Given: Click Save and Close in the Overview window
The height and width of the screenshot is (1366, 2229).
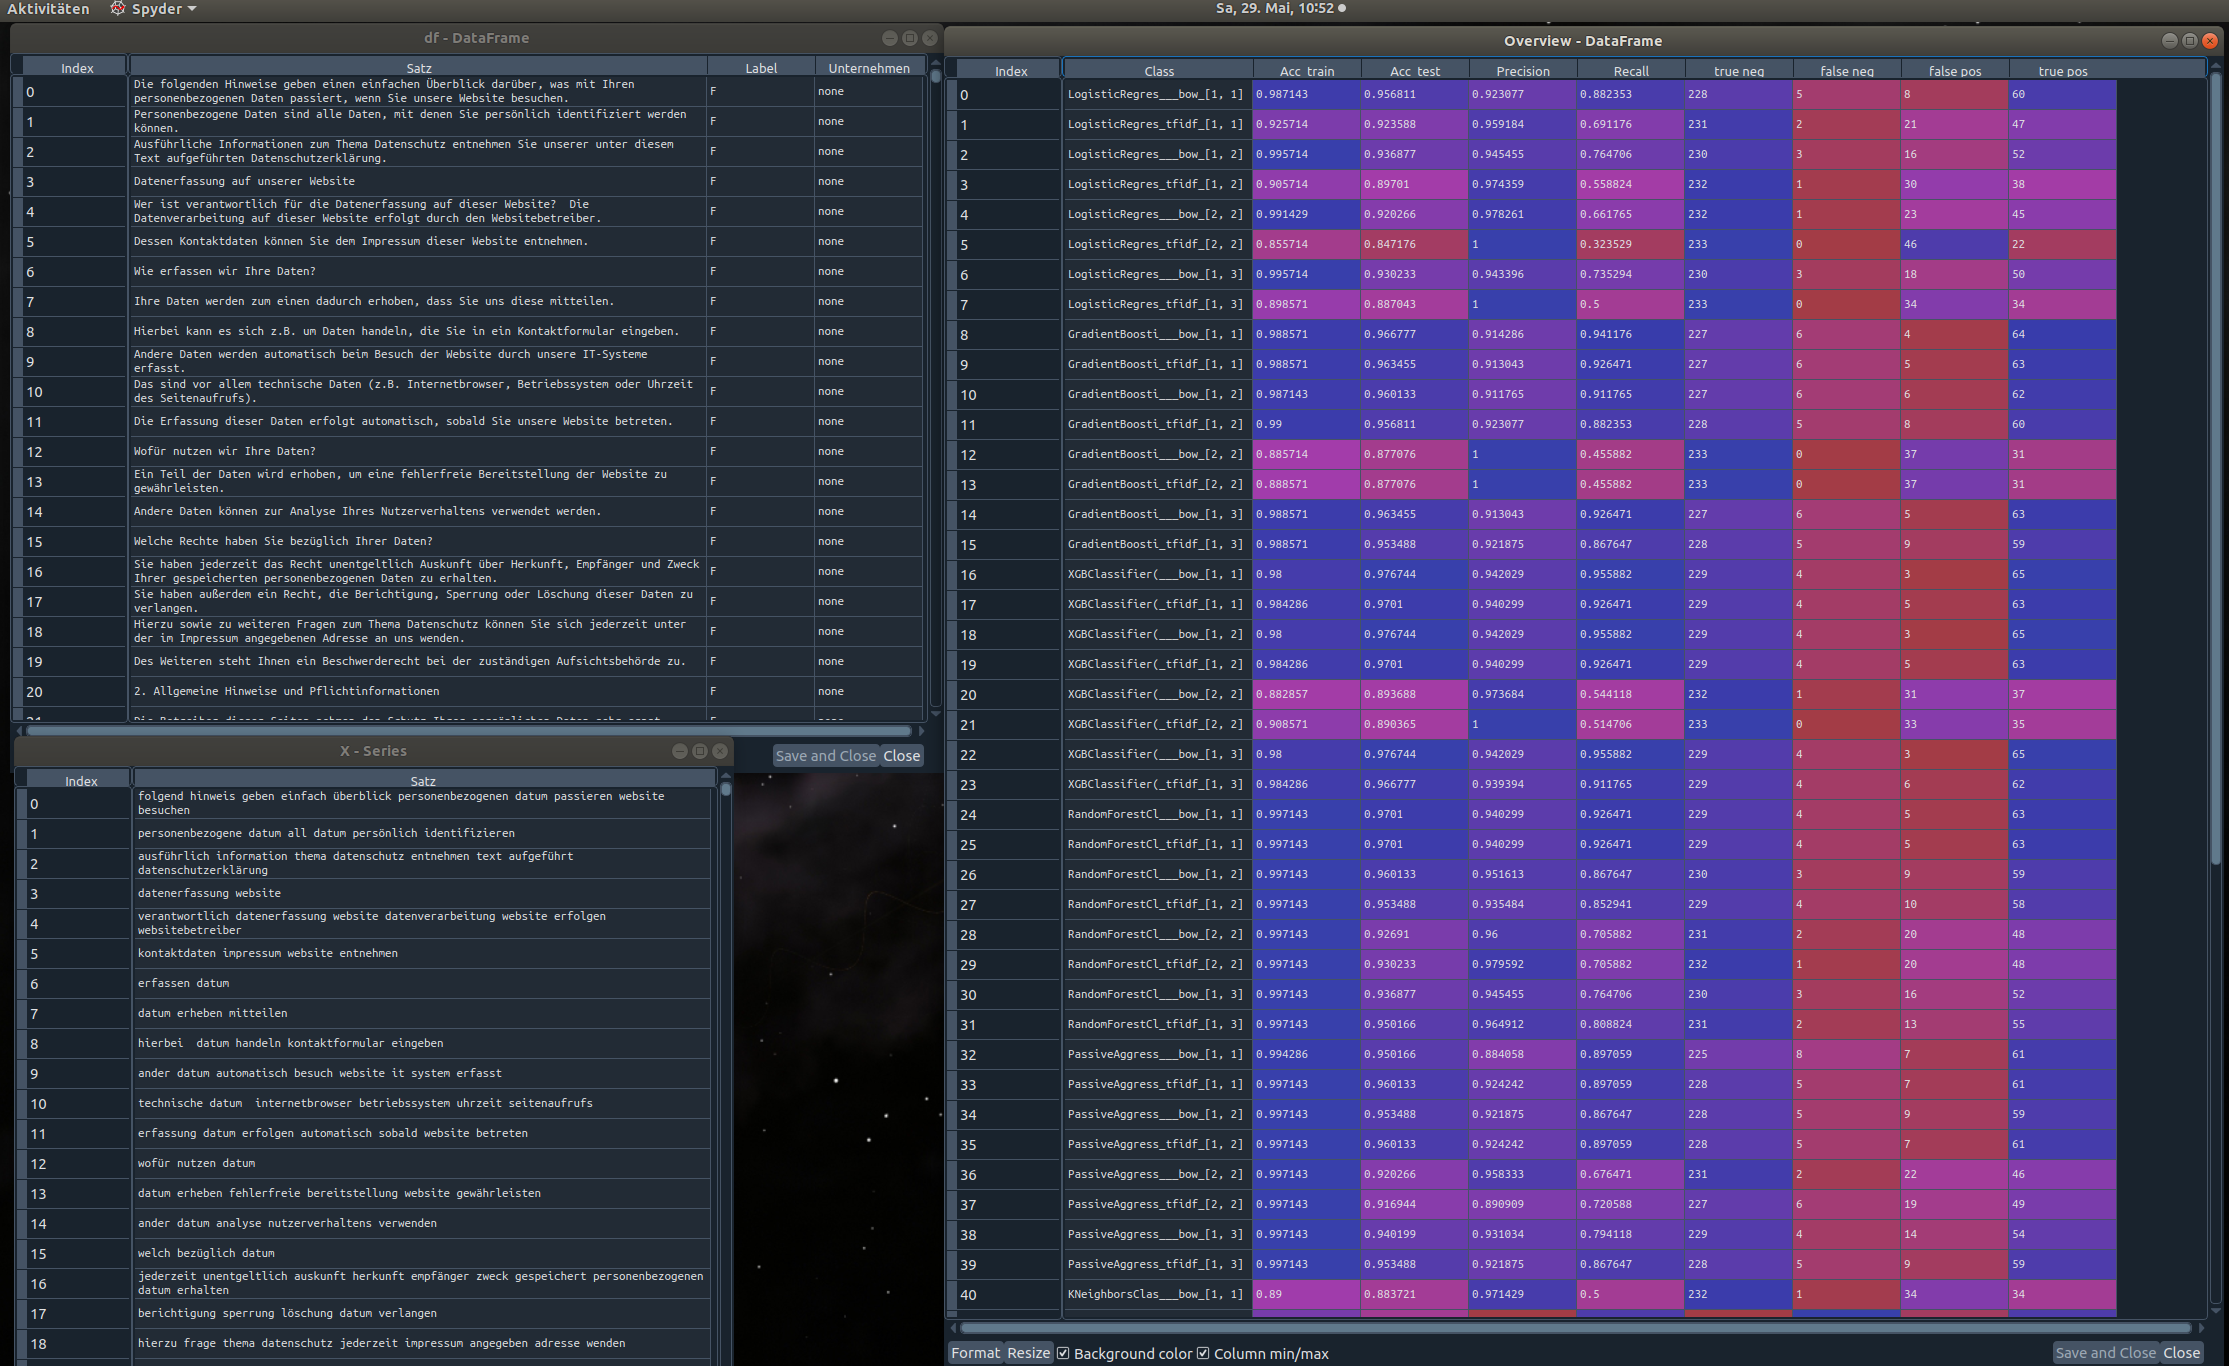Looking at the screenshot, I should point(2105,1353).
